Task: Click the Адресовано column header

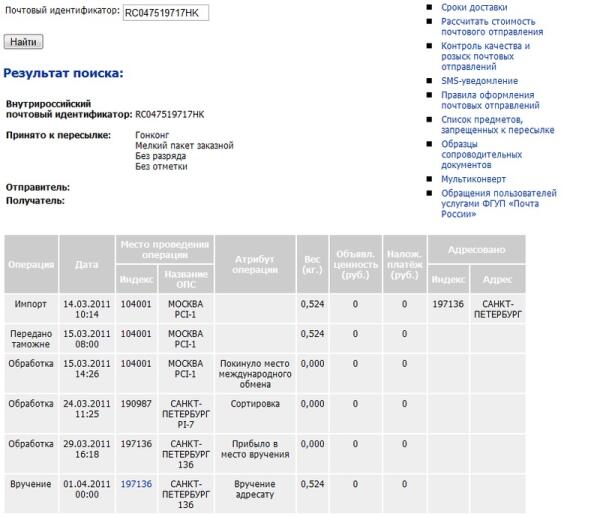Action: [x=476, y=247]
